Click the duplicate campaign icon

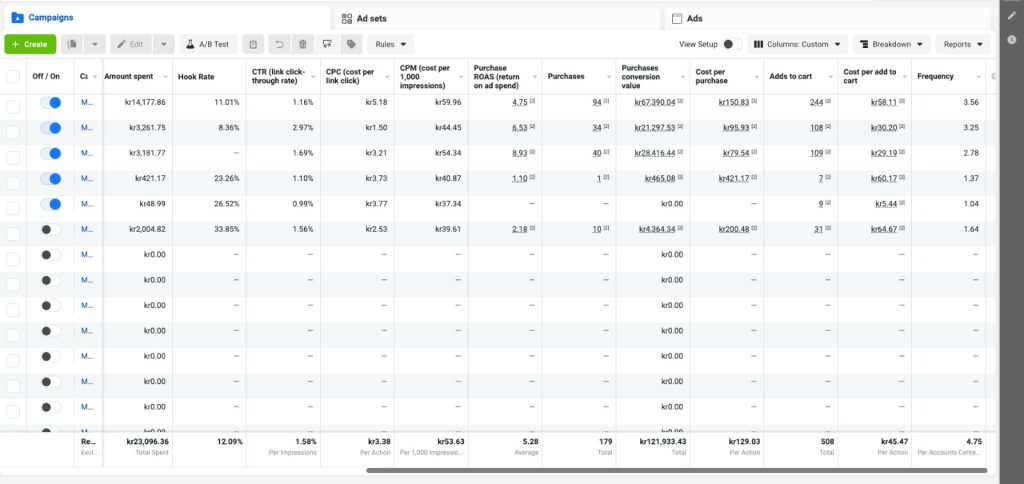[x=72, y=44]
